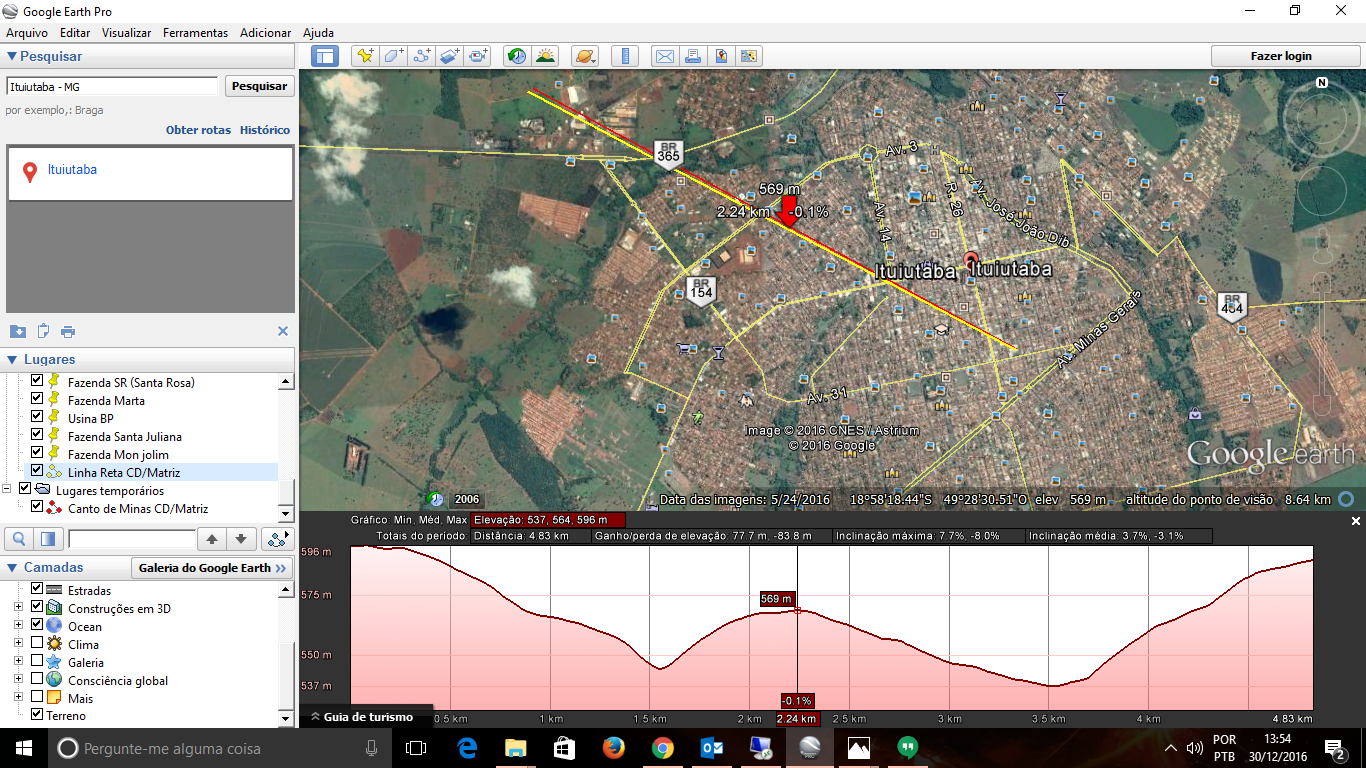The image size is (1366, 768).
Task: Click the Fazer login button
Action: (1281, 56)
